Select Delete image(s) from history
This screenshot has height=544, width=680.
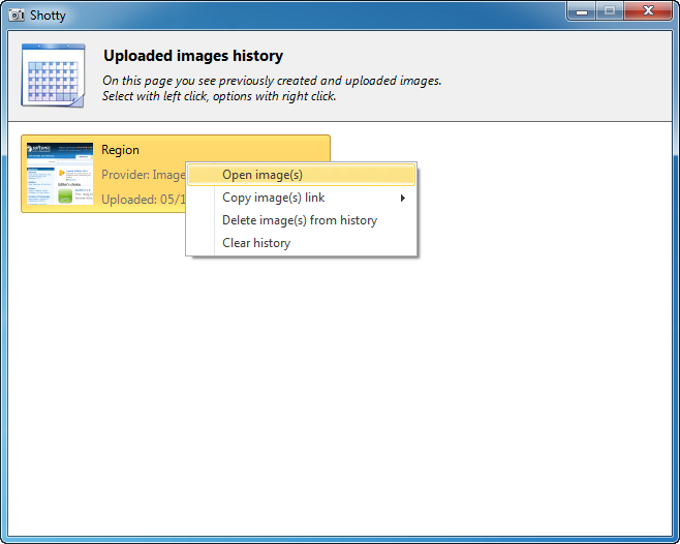301,220
